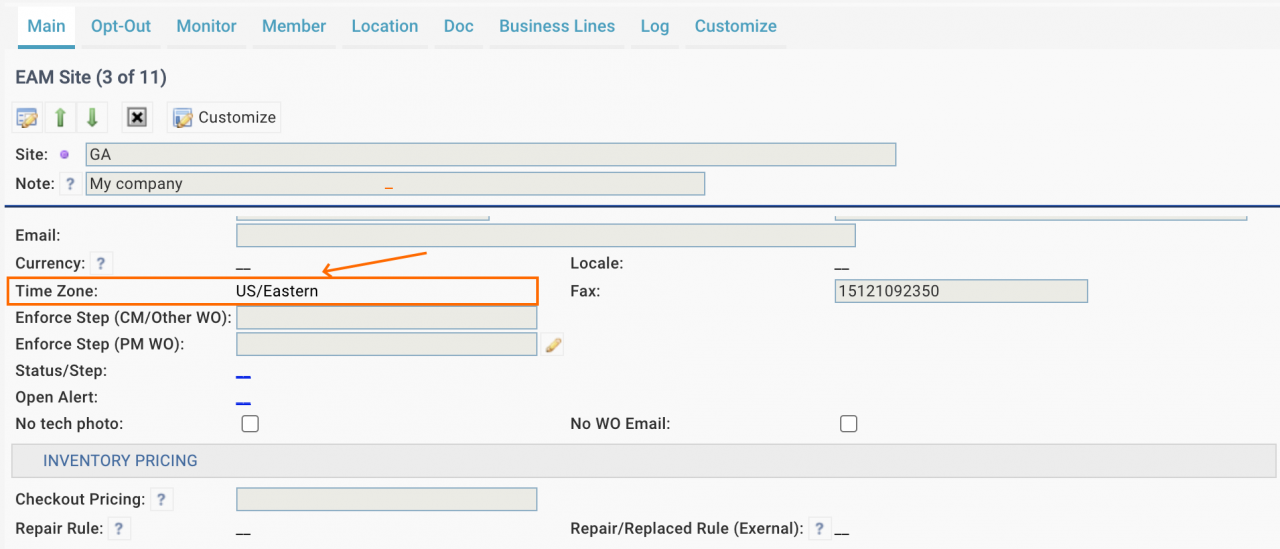1280x549 pixels.
Task: Select the Location tab
Action: pyautogui.click(x=385, y=26)
